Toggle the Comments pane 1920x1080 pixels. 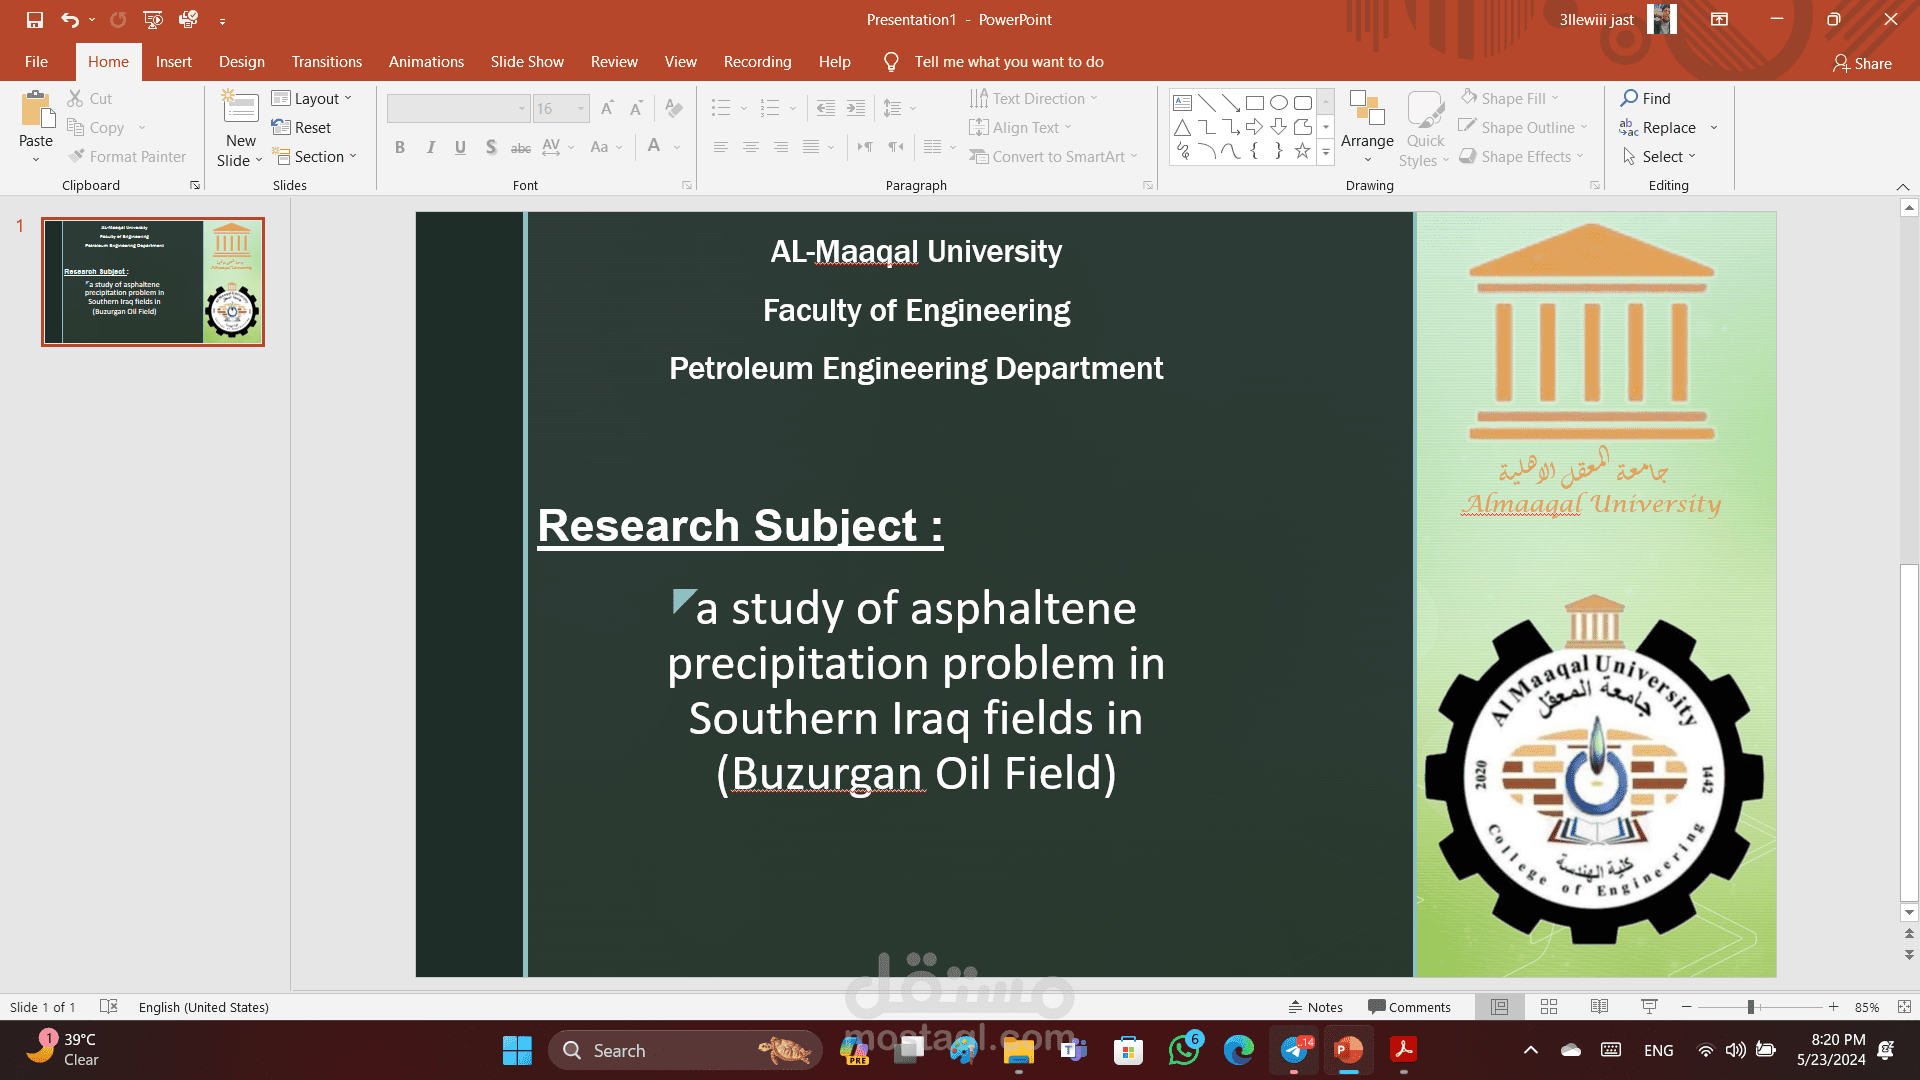coord(1409,1007)
